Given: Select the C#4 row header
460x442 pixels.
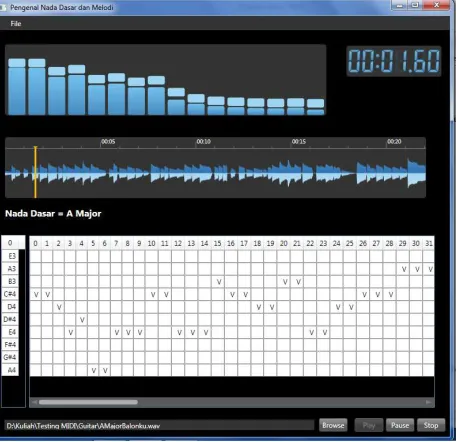Looking at the screenshot, I should click(x=10, y=294).
